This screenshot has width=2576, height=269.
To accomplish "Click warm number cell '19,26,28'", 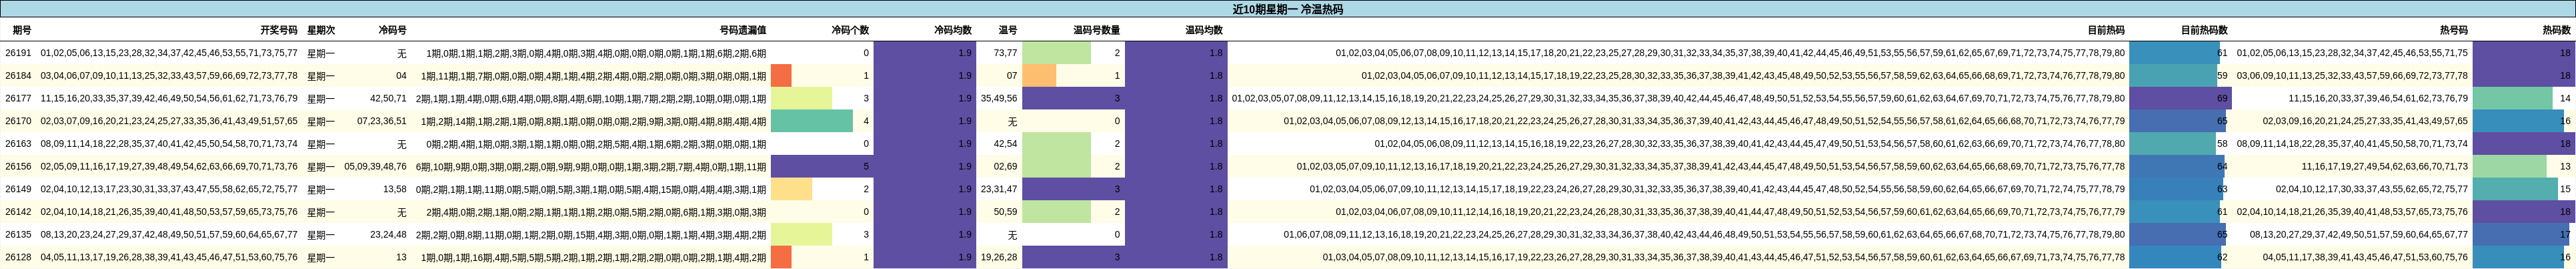I will [x=1000, y=257].
